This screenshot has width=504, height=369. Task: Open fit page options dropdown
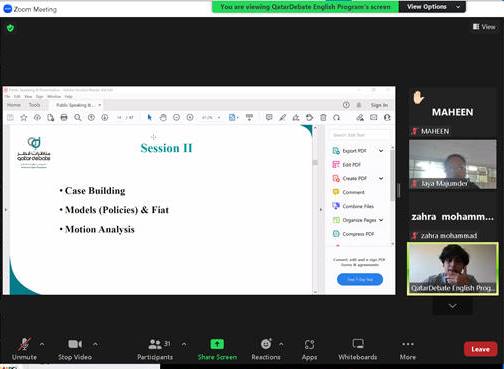[x=234, y=117]
